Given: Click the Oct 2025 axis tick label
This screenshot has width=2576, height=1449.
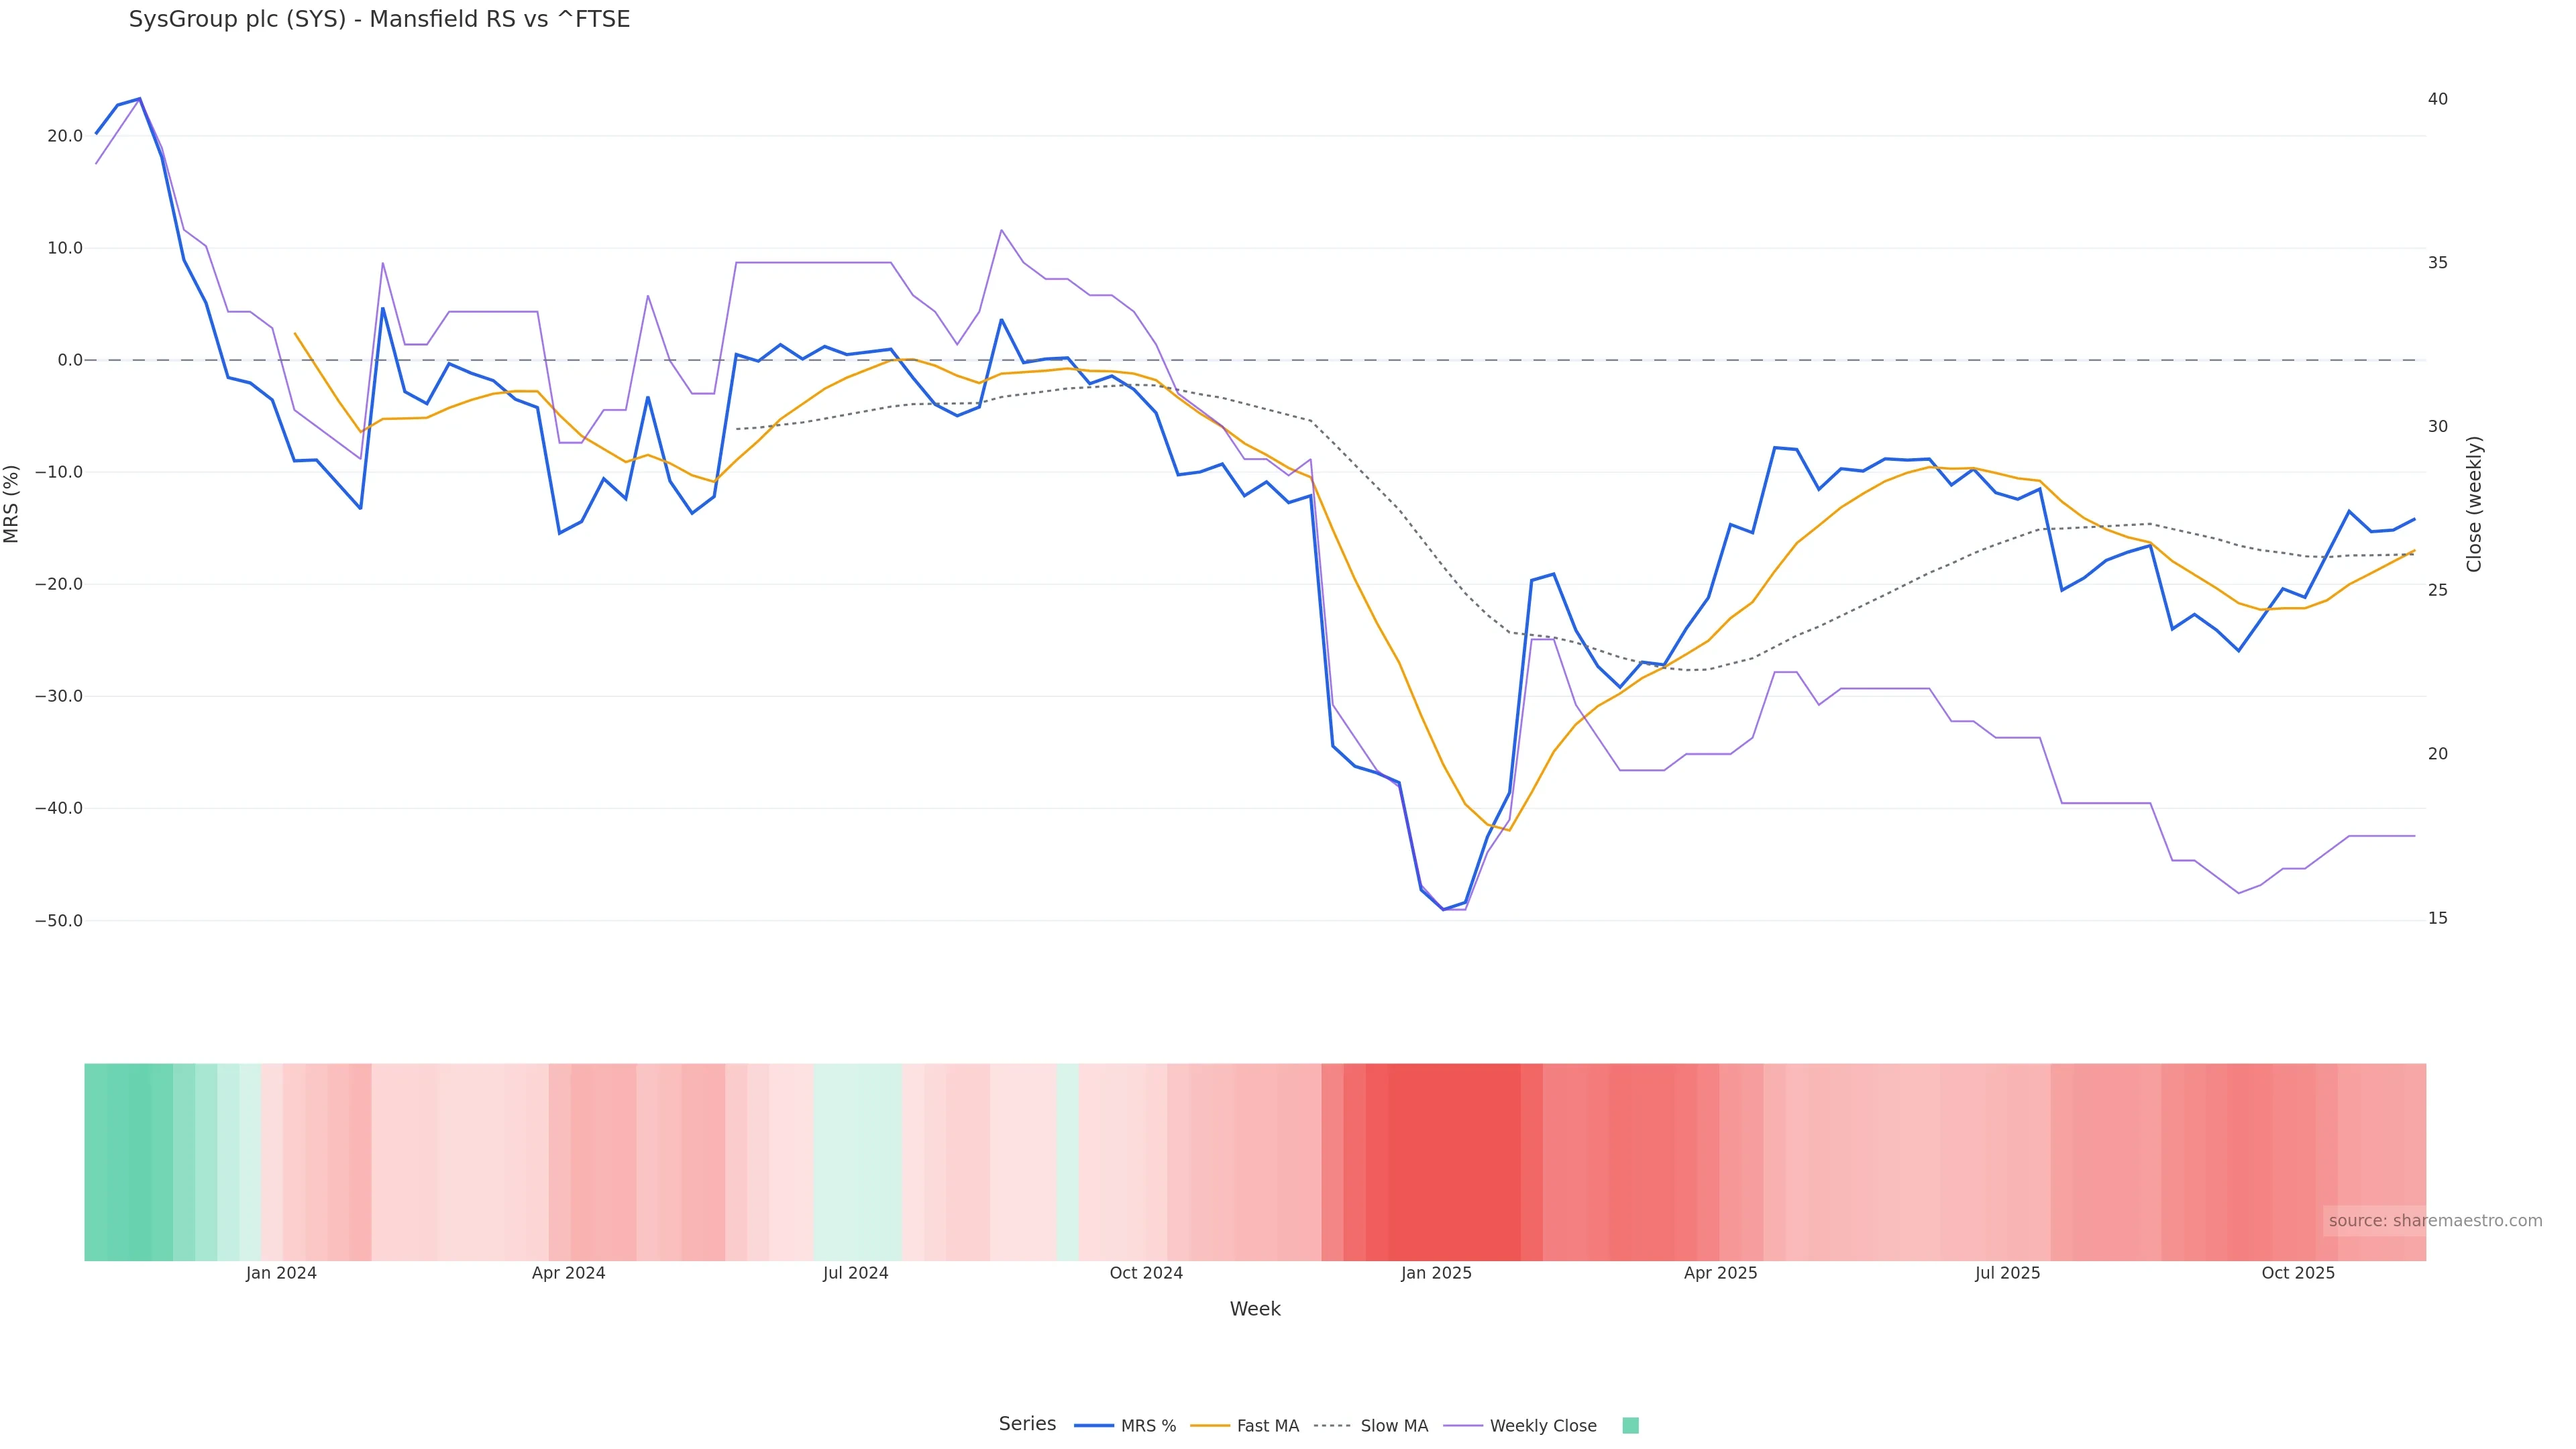Looking at the screenshot, I should tap(2298, 1273).
